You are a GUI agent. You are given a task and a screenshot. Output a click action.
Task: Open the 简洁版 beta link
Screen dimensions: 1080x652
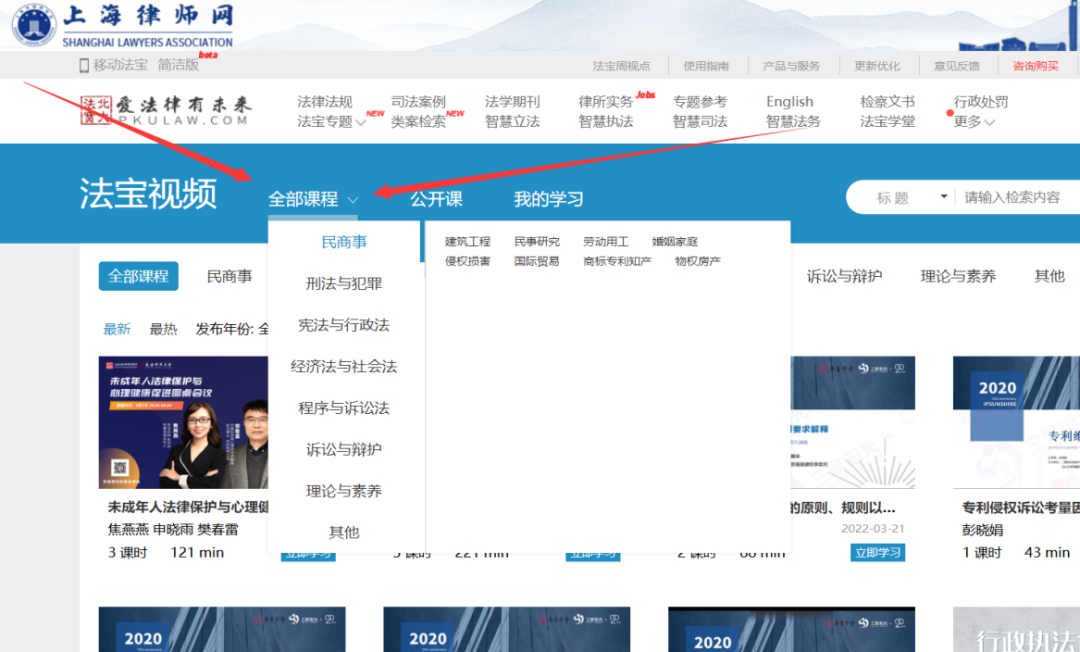[178, 65]
